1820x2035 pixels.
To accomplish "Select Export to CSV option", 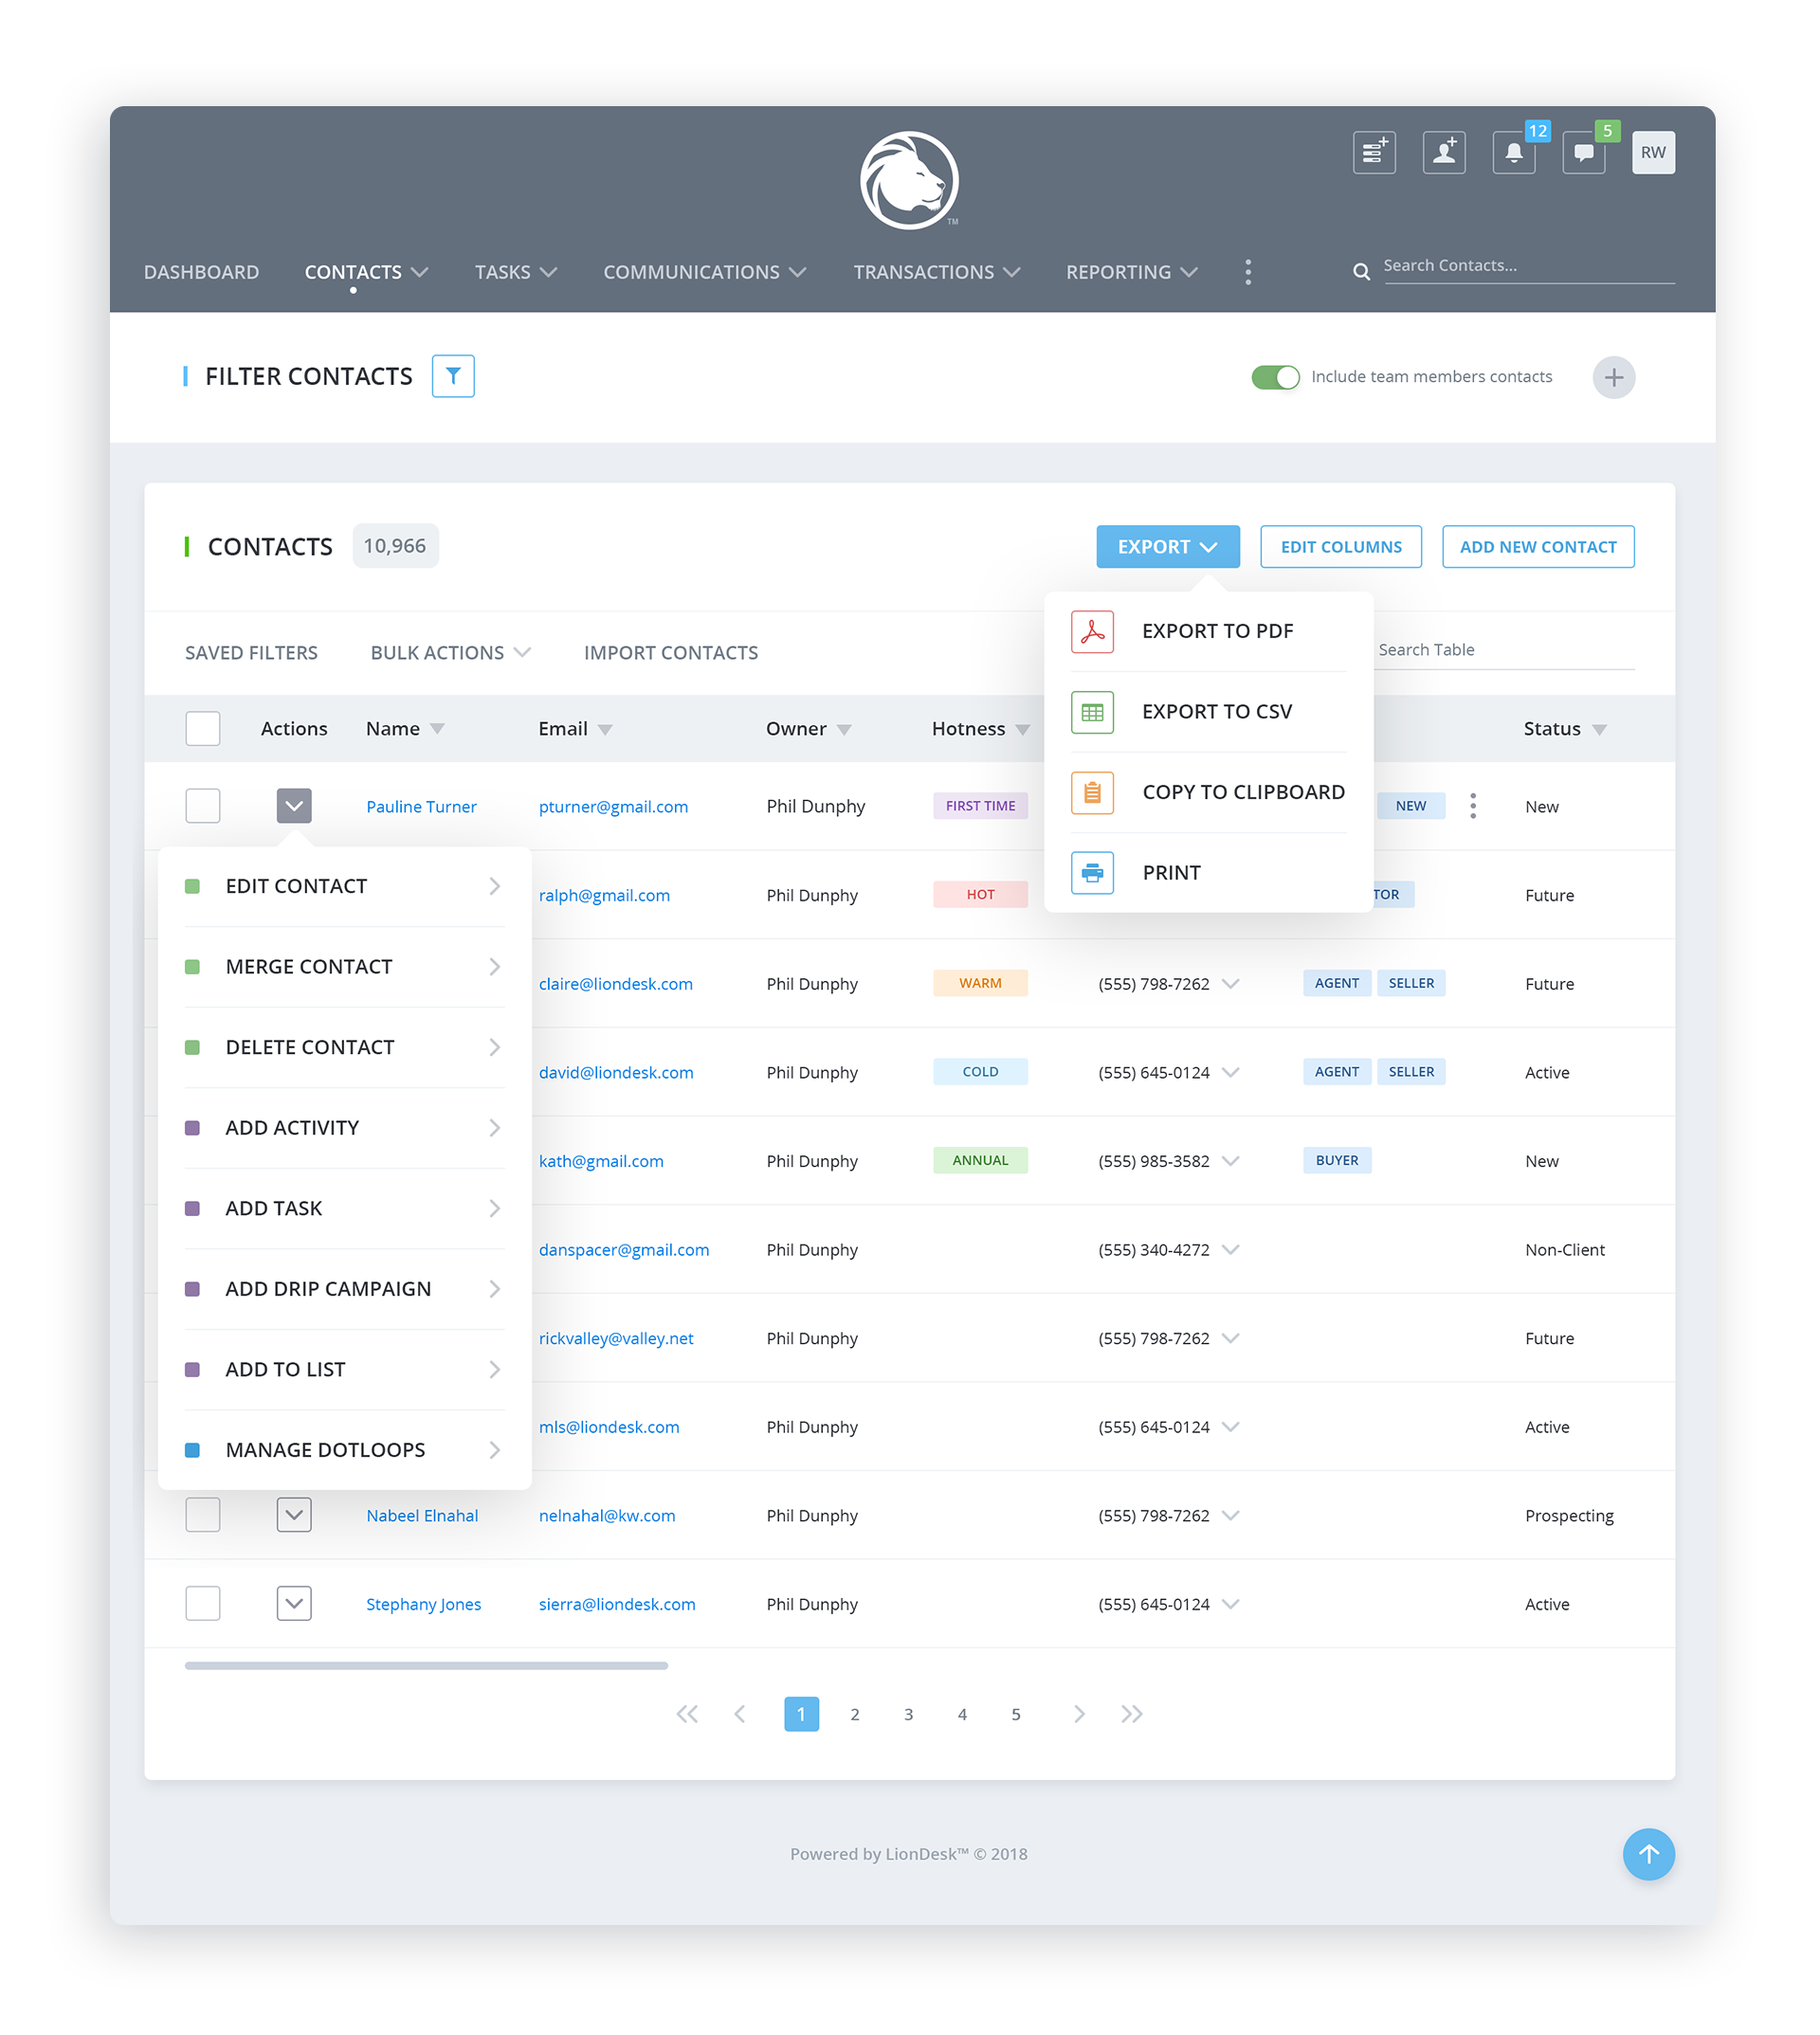I will pyautogui.click(x=1216, y=711).
